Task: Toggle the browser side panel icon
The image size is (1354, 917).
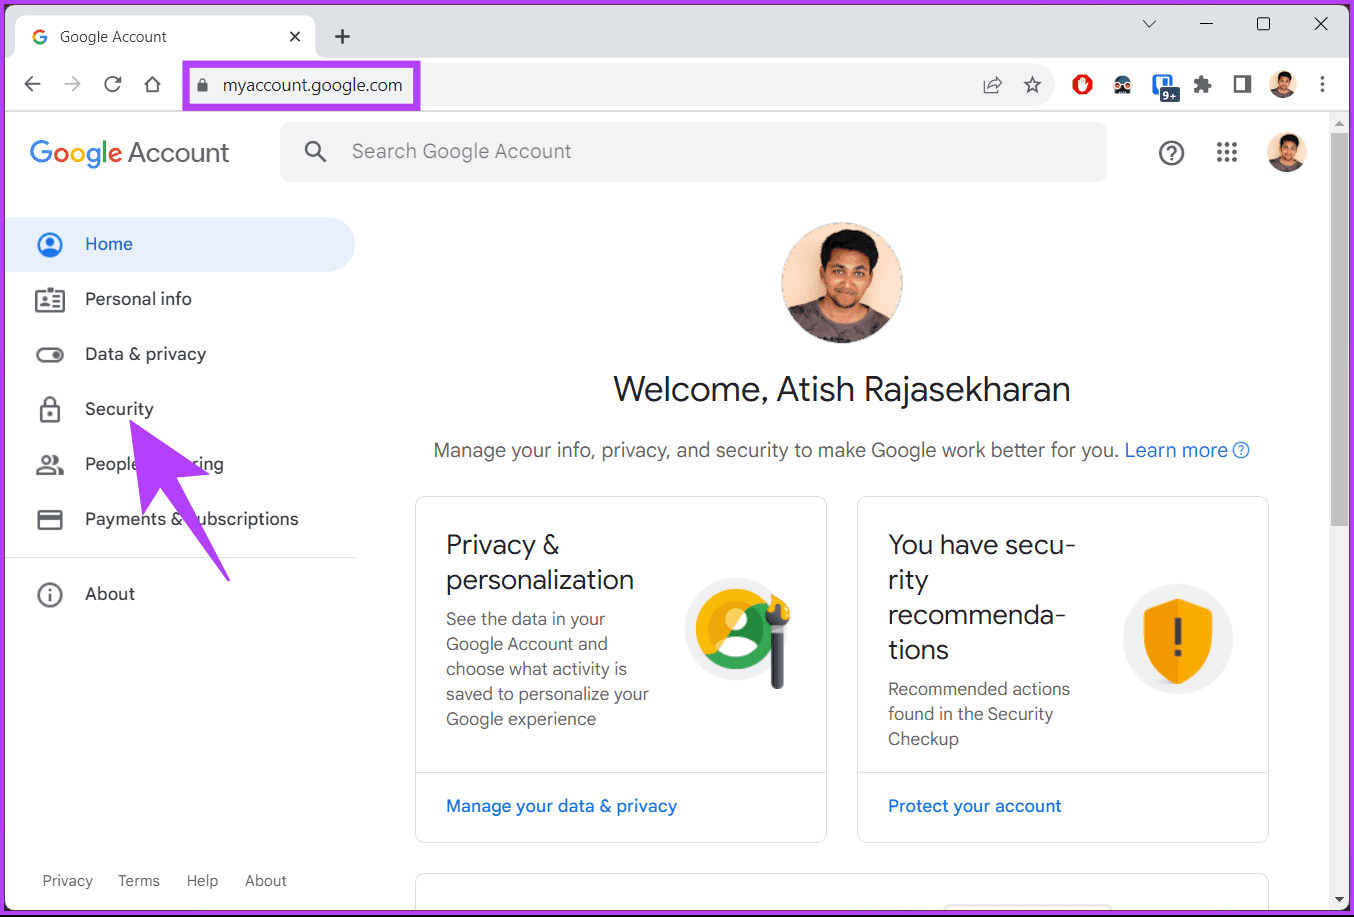Action: coord(1242,85)
